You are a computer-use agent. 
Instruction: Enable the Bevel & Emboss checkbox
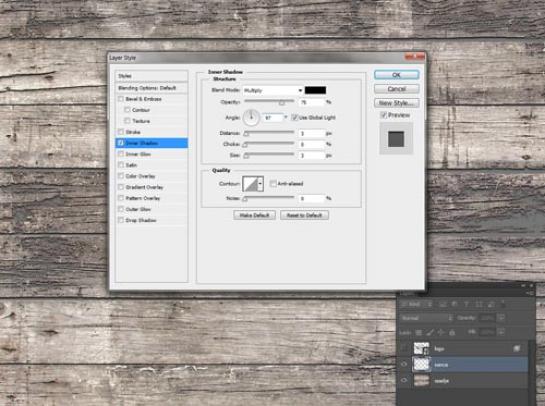pyautogui.click(x=121, y=99)
